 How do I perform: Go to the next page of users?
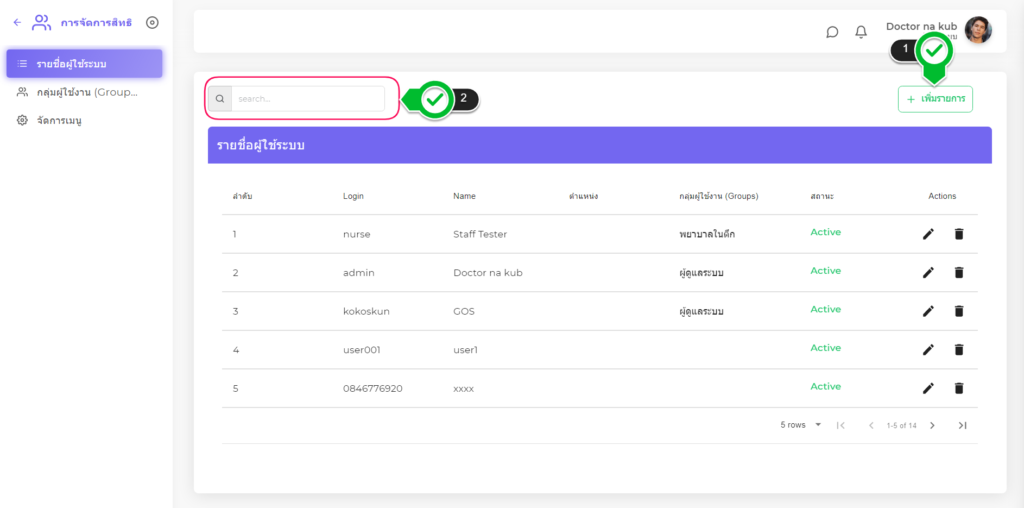tap(932, 425)
